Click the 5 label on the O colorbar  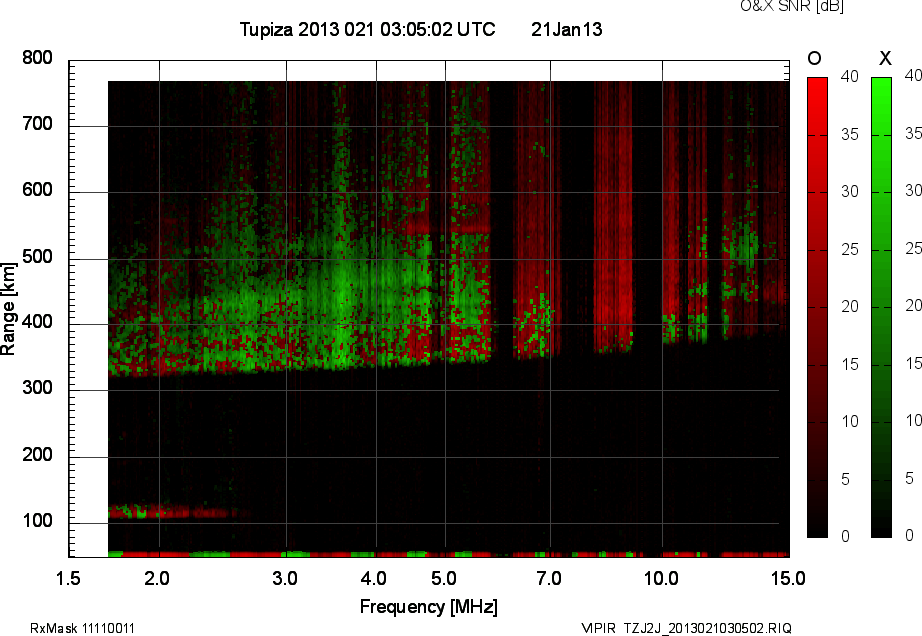(x=846, y=479)
